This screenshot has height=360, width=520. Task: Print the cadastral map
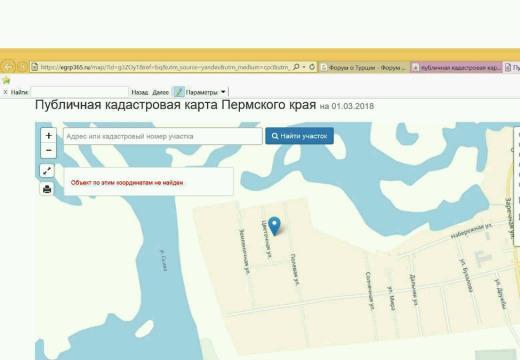(x=47, y=189)
